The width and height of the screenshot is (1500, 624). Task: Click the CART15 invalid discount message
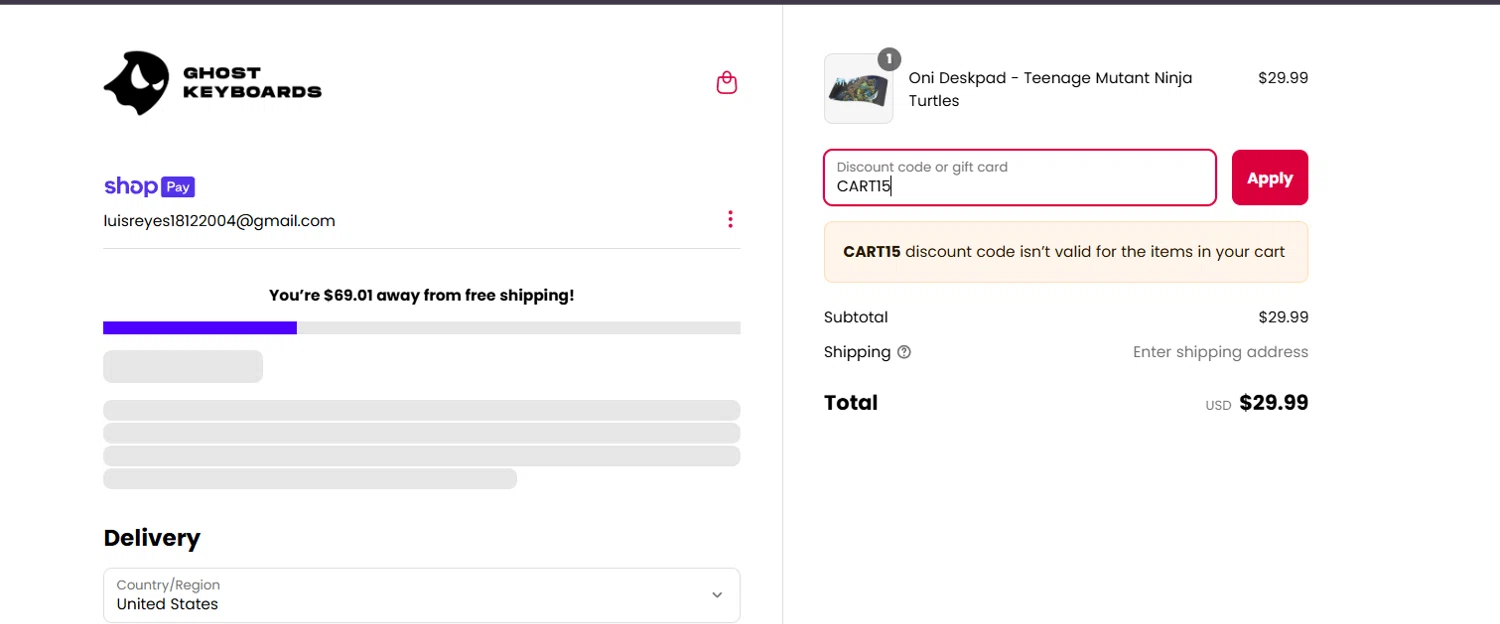(1065, 252)
